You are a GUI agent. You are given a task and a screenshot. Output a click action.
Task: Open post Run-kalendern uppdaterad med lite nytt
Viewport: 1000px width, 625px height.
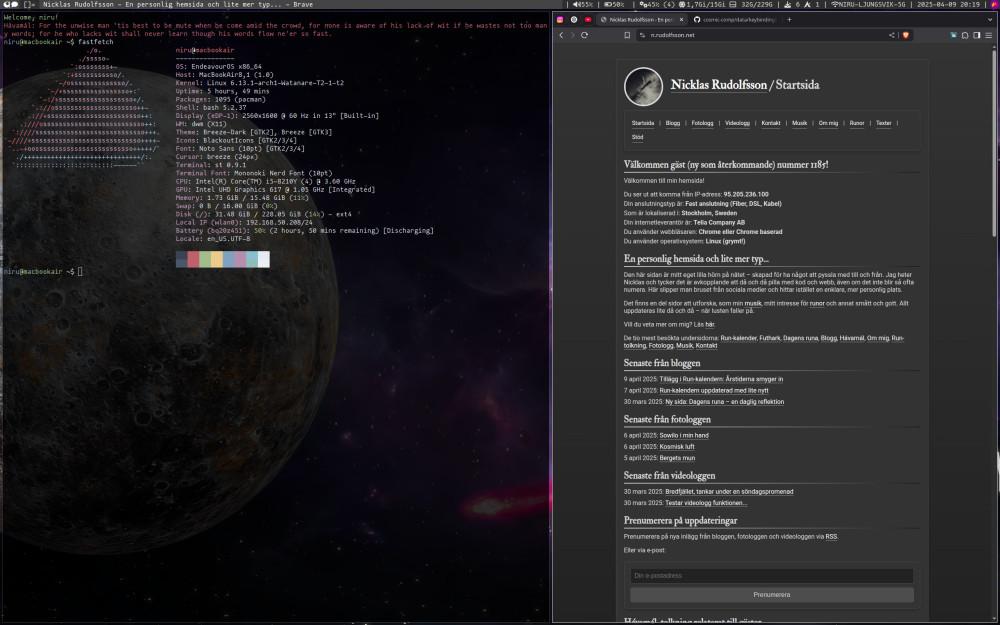click(714, 390)
